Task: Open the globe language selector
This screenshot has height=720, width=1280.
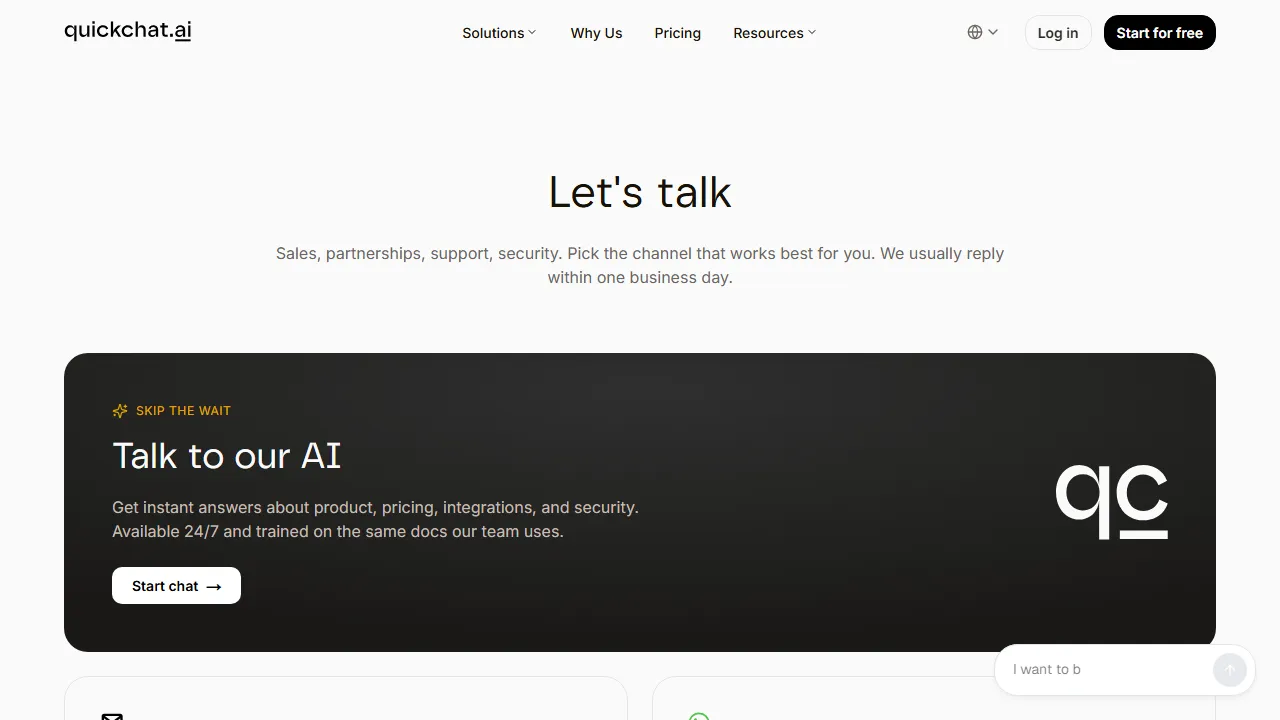Action: tap(982, 32)
